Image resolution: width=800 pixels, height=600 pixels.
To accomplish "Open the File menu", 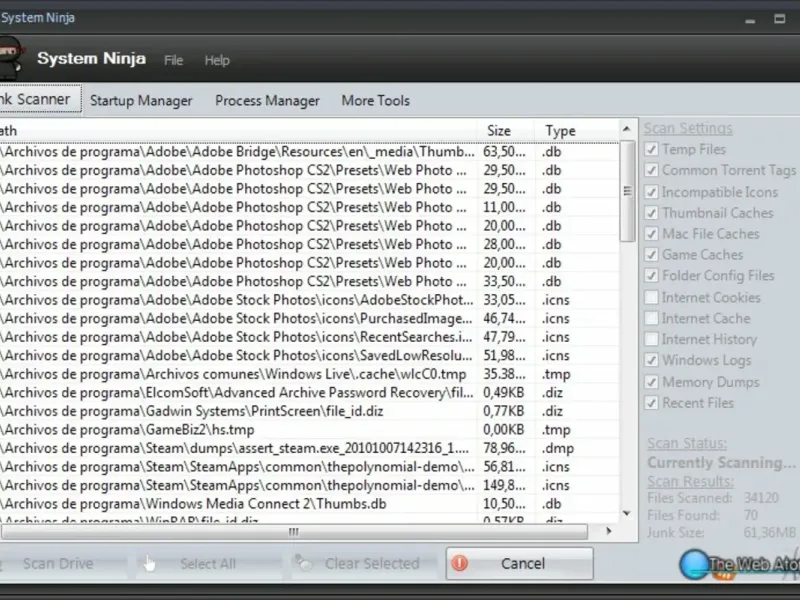I will pos(173,60).
